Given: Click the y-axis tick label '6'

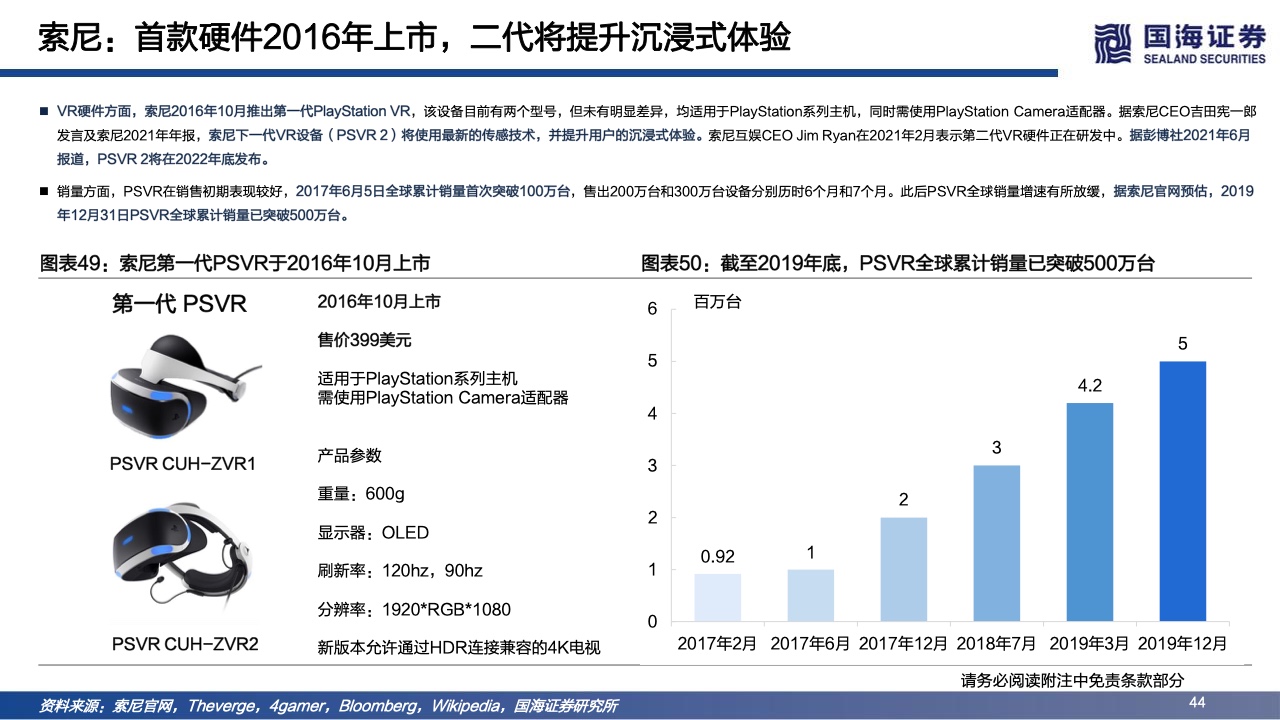Looking at the screenshot, I should (652, 309).
